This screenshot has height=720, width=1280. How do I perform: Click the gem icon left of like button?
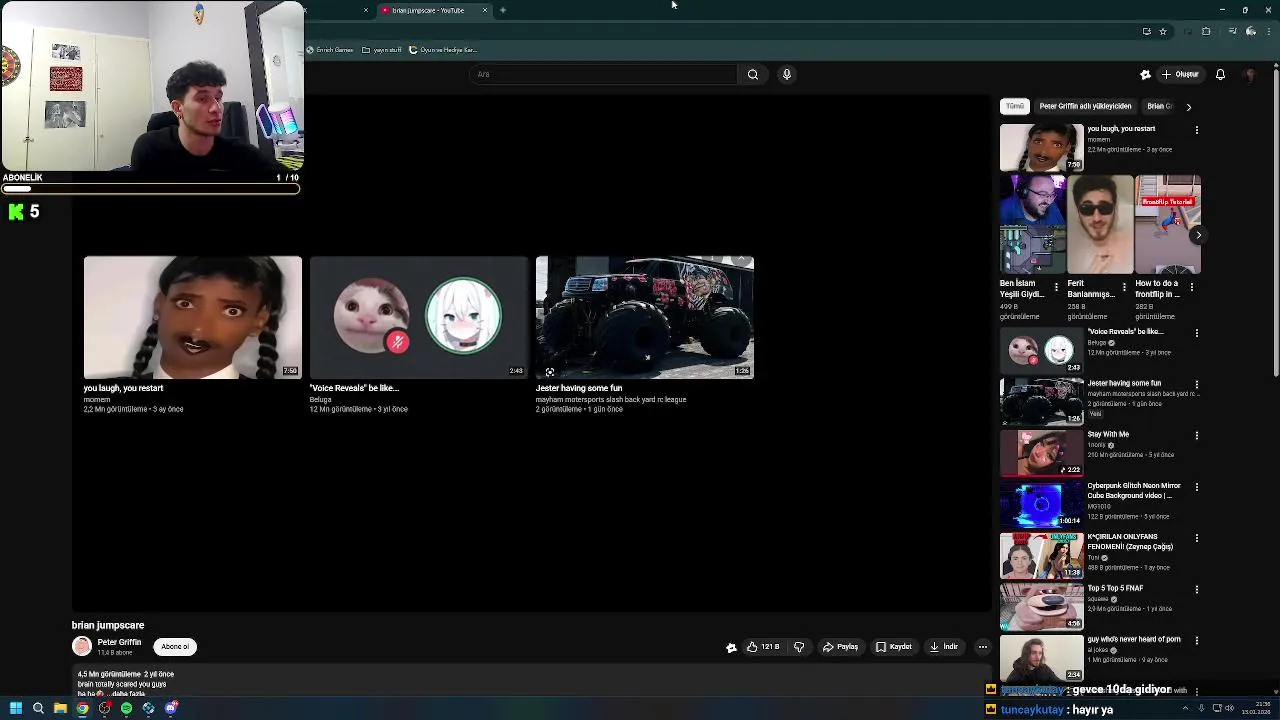click(731, 647)
